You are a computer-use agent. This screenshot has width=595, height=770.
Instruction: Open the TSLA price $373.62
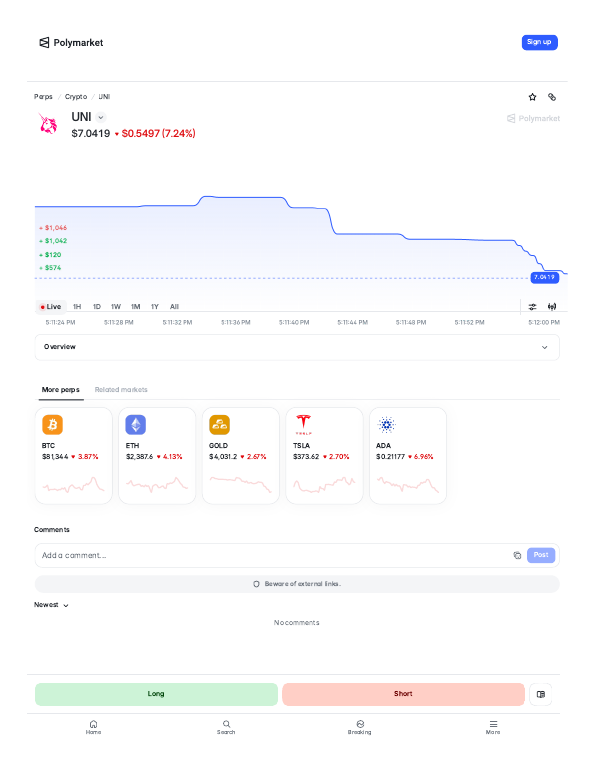pos(306,457)
